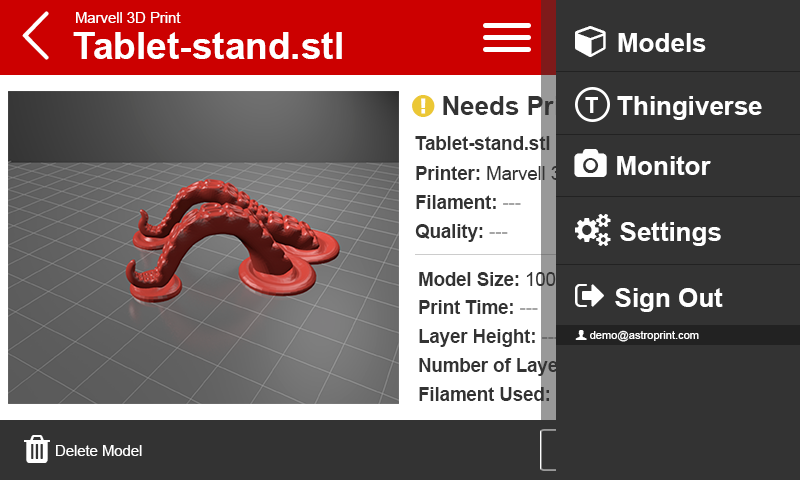Click the Filament Used row
Viewport: 800px width, 480px height.
coord(485,394)
